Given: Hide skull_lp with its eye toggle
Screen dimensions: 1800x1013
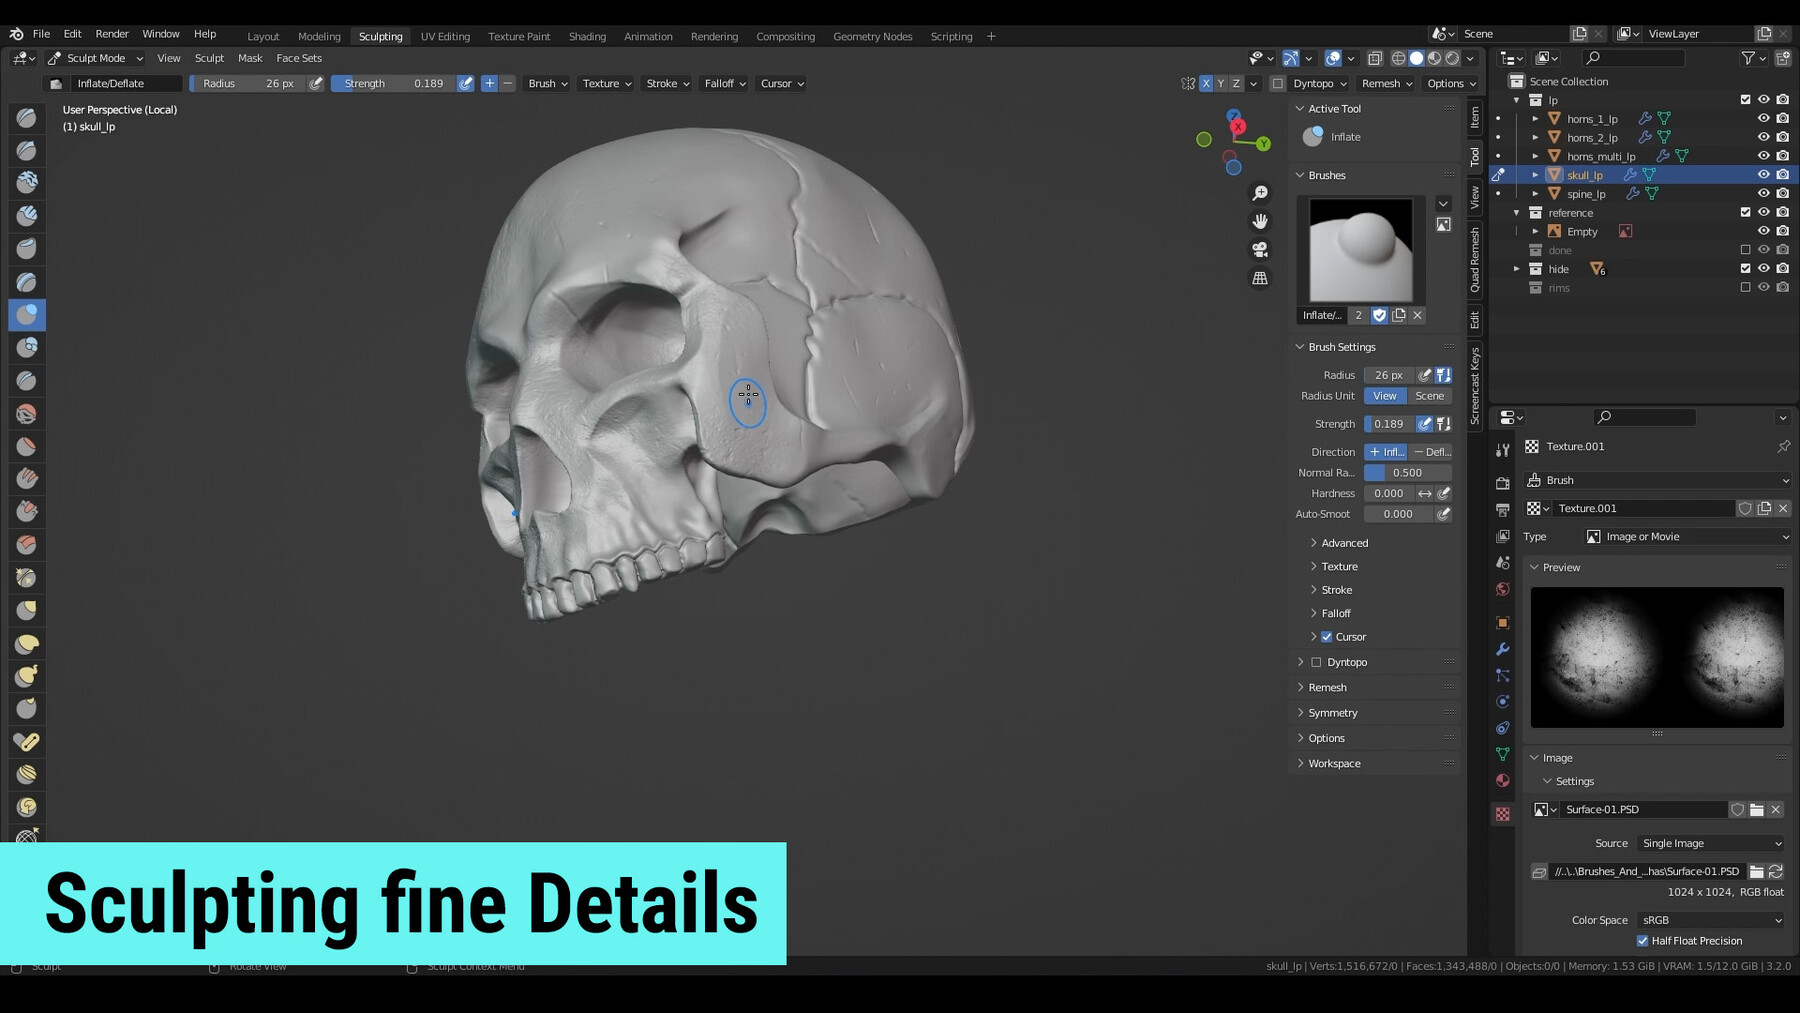Looking at the screenshot, I should click(x=1764, y=174).
